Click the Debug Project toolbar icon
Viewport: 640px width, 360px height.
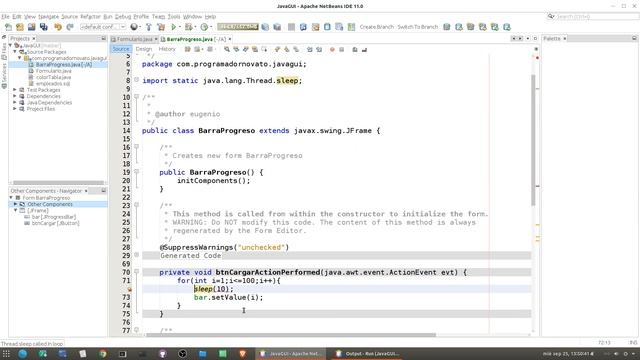point(188,27)
